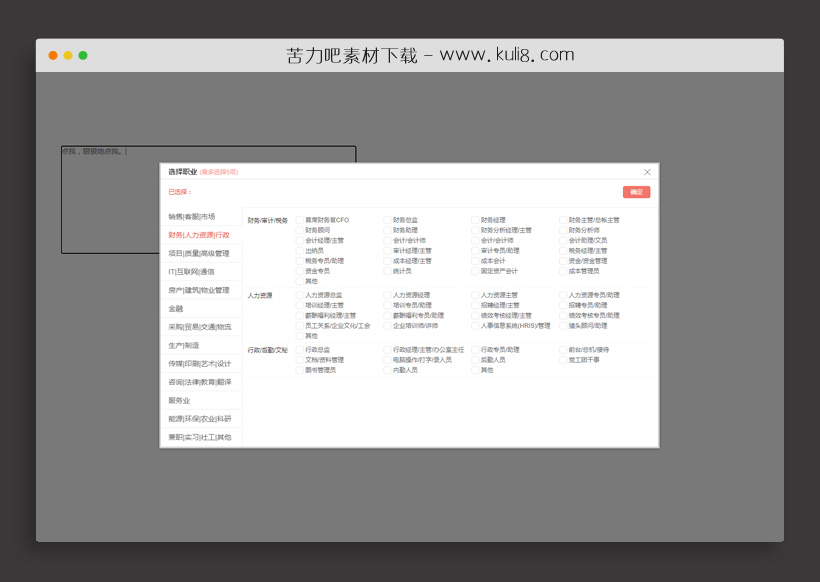
Task: Tick the 财务总监 checkbox
Action: (388, 220)
